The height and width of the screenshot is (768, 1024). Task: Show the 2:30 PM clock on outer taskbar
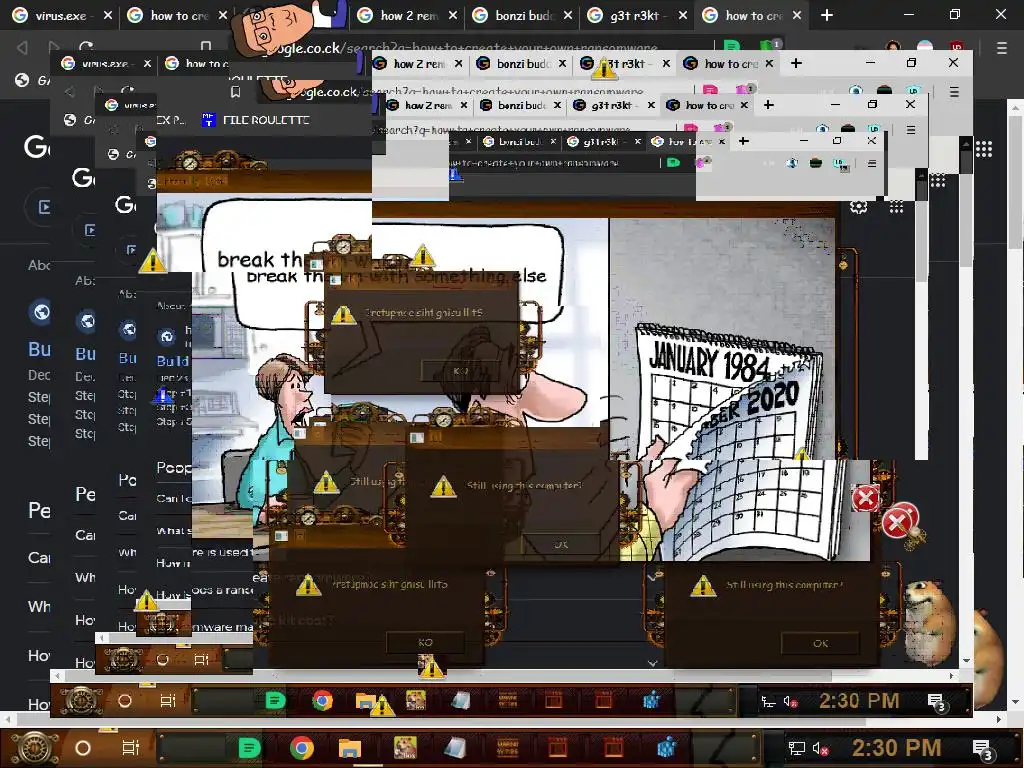point(896,748)
